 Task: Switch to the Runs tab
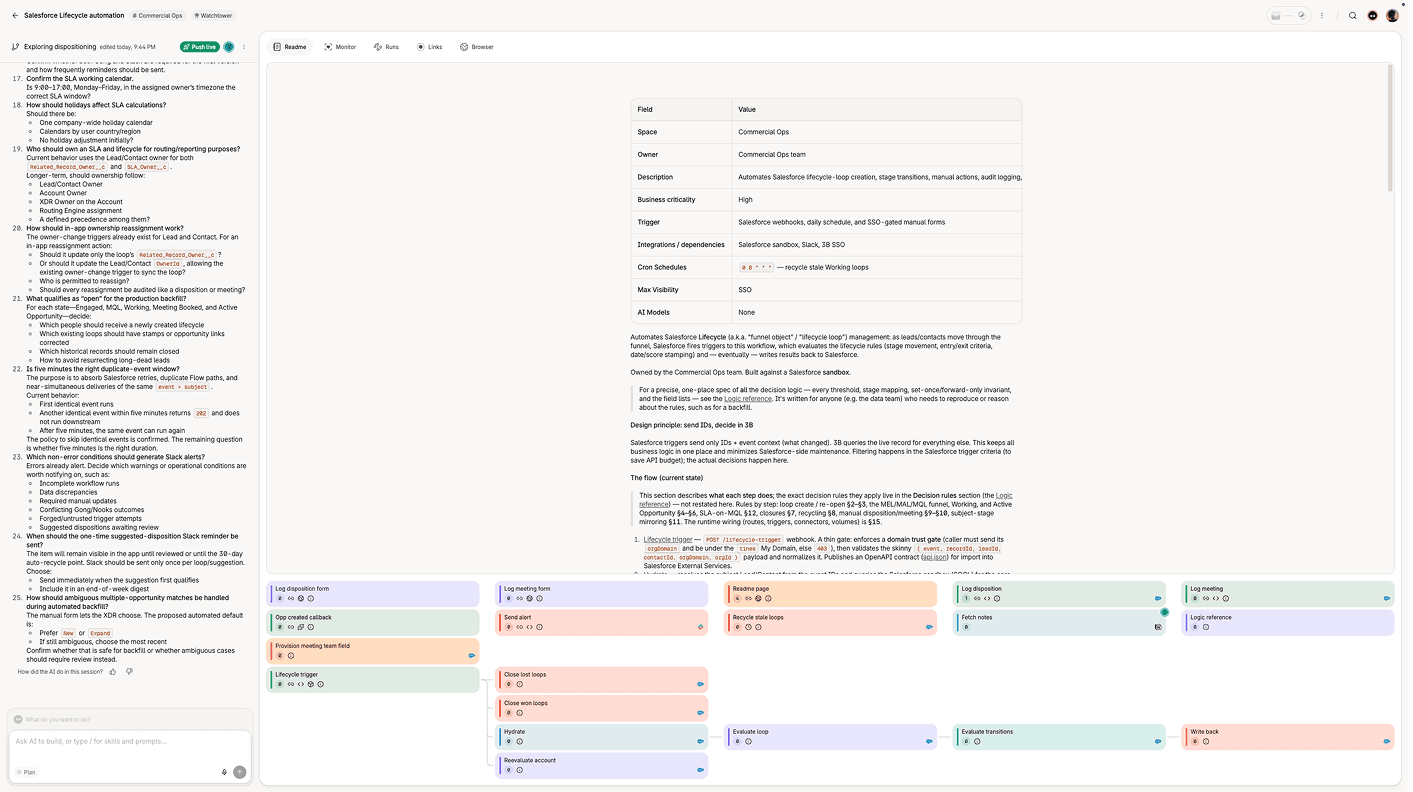(x=386, y=47)
